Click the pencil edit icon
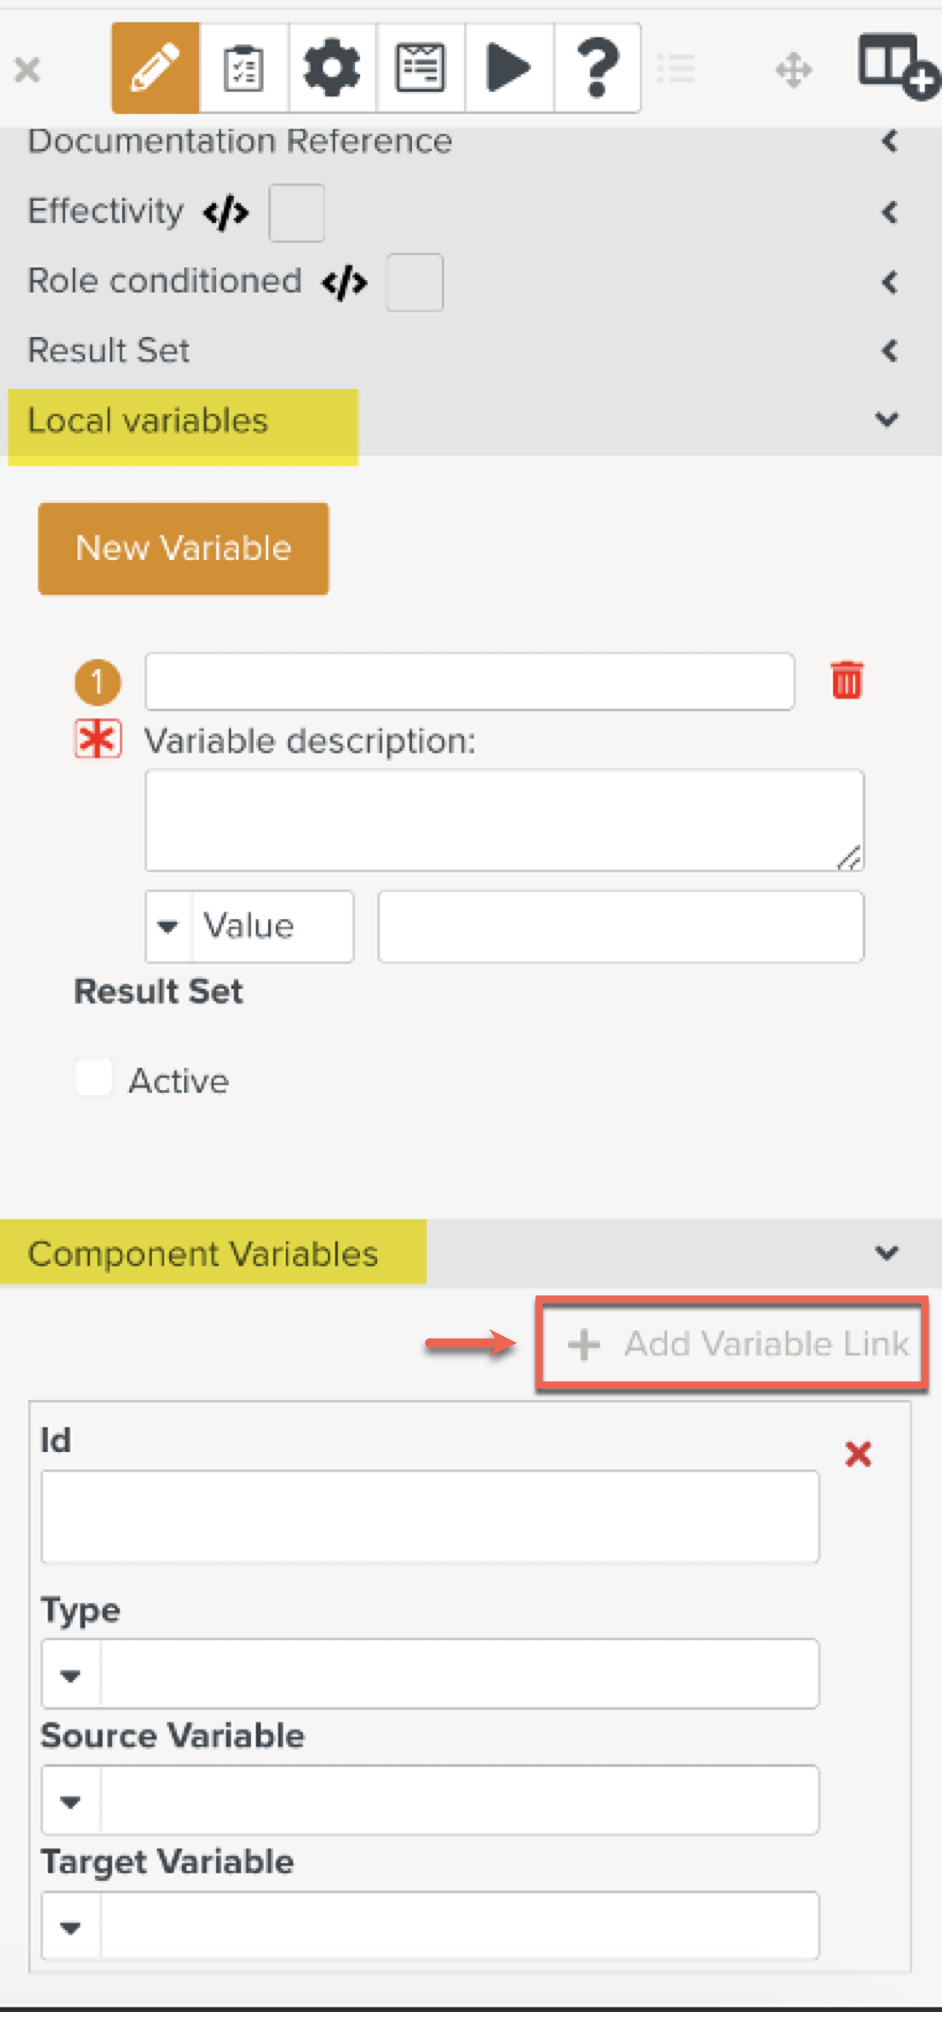Image resolution: width=942 pixels, height=2018 pixels. click(x=155, y=68)
